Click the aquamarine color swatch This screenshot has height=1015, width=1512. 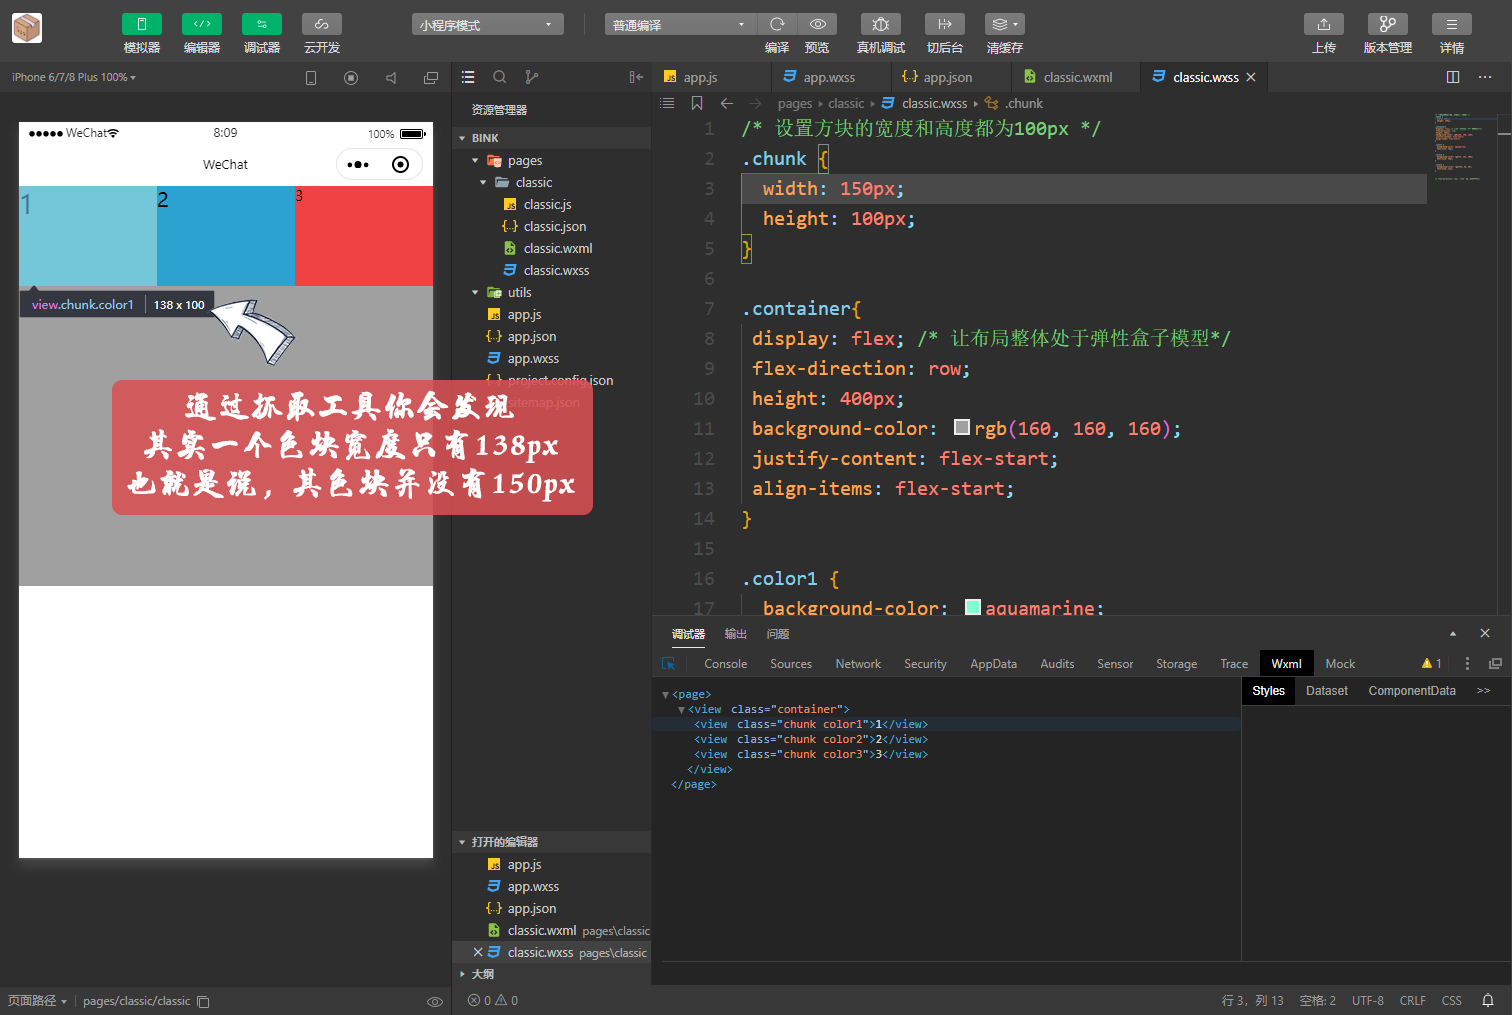coord(973,607)
